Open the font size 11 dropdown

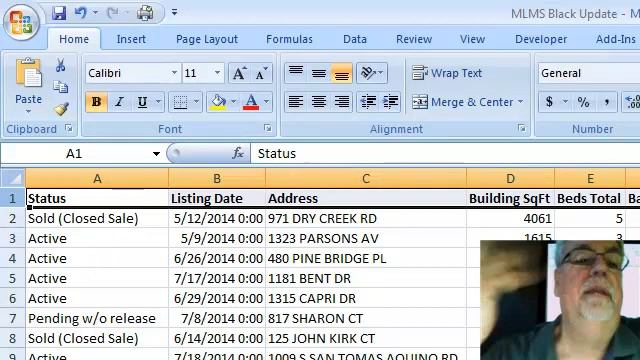(217, 73)
